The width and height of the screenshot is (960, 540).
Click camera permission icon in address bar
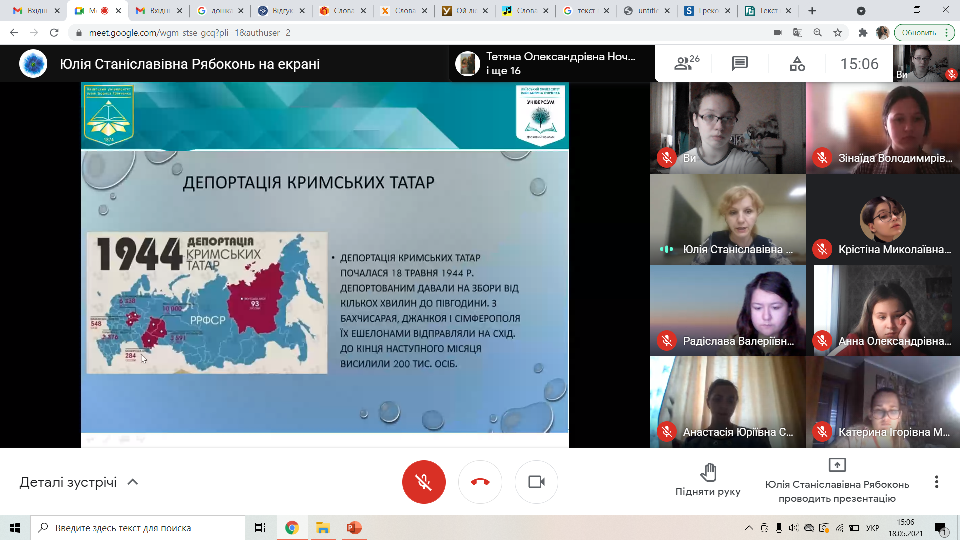(778, 32)
